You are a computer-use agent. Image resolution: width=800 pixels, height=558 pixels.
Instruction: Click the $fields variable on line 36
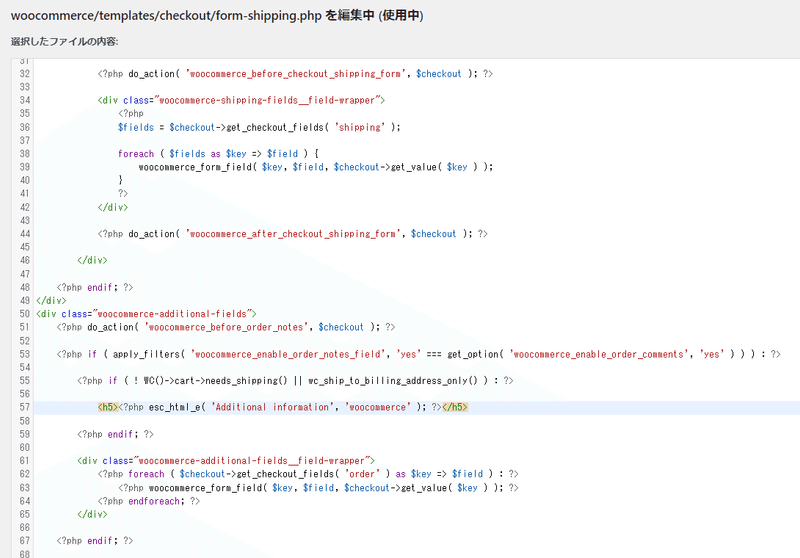pyautogui.click(x=136, y=127)
